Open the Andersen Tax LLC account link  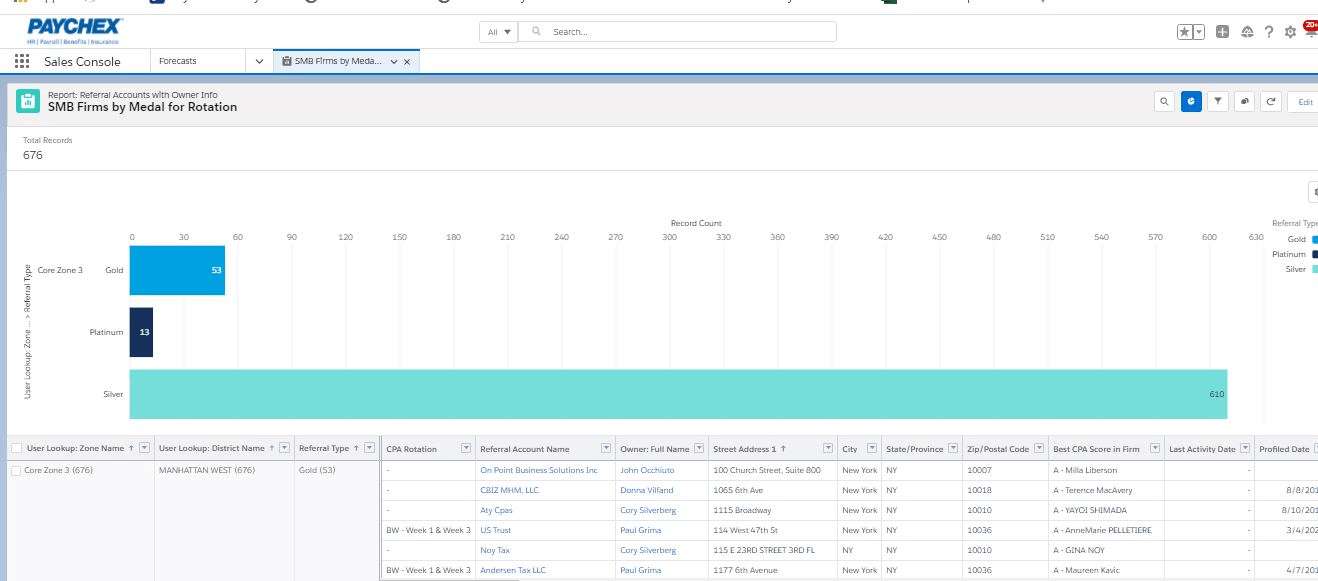coord(513,570)
